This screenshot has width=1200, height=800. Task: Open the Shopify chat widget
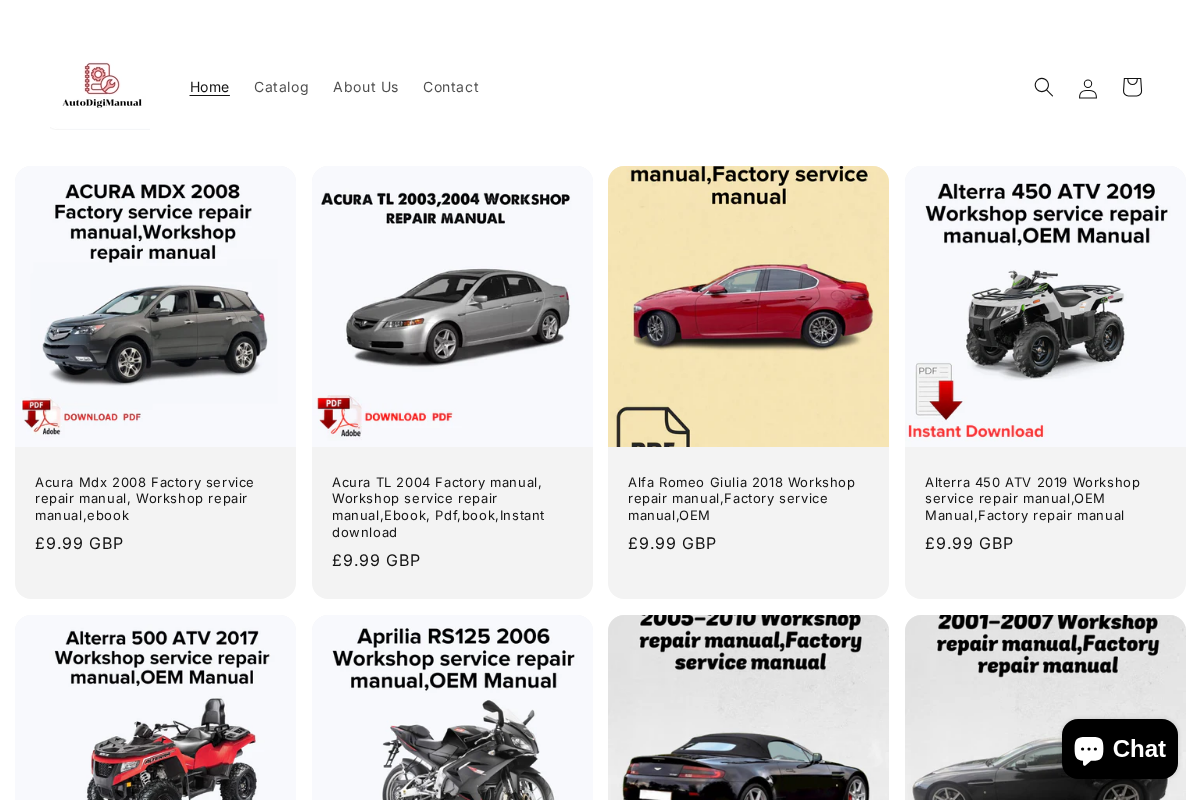1119,747
